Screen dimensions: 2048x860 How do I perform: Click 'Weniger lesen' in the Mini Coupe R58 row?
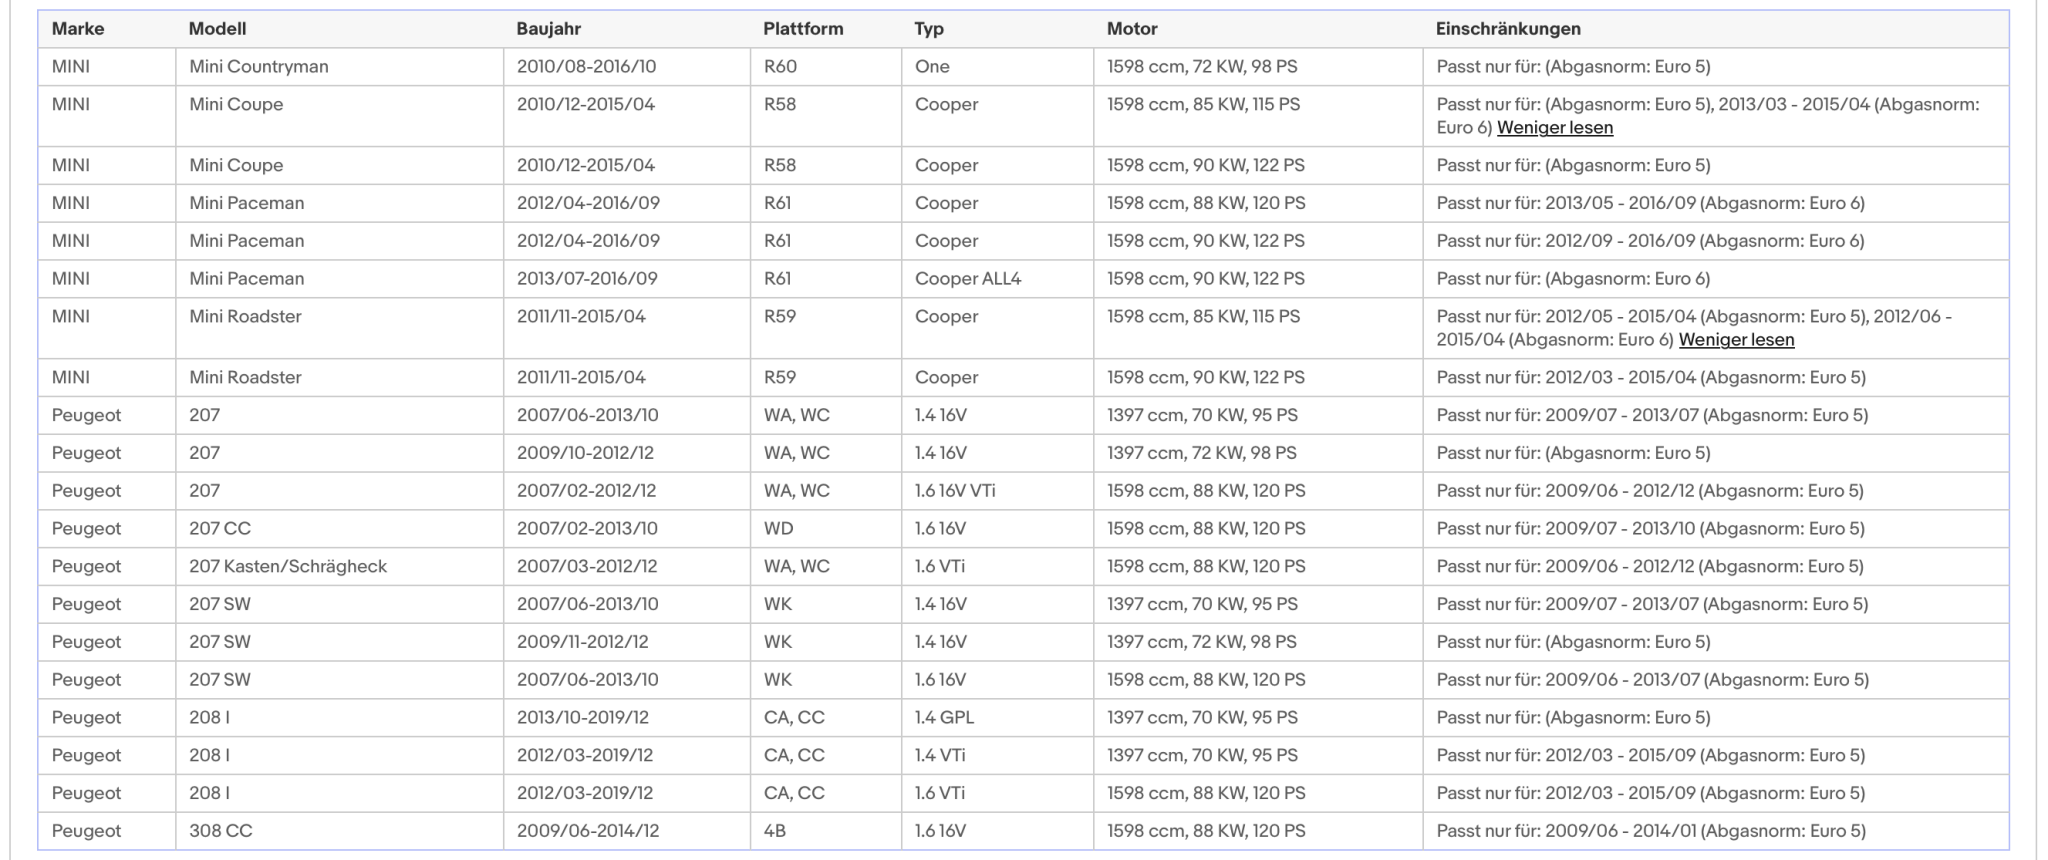(x=1554, y=128)
